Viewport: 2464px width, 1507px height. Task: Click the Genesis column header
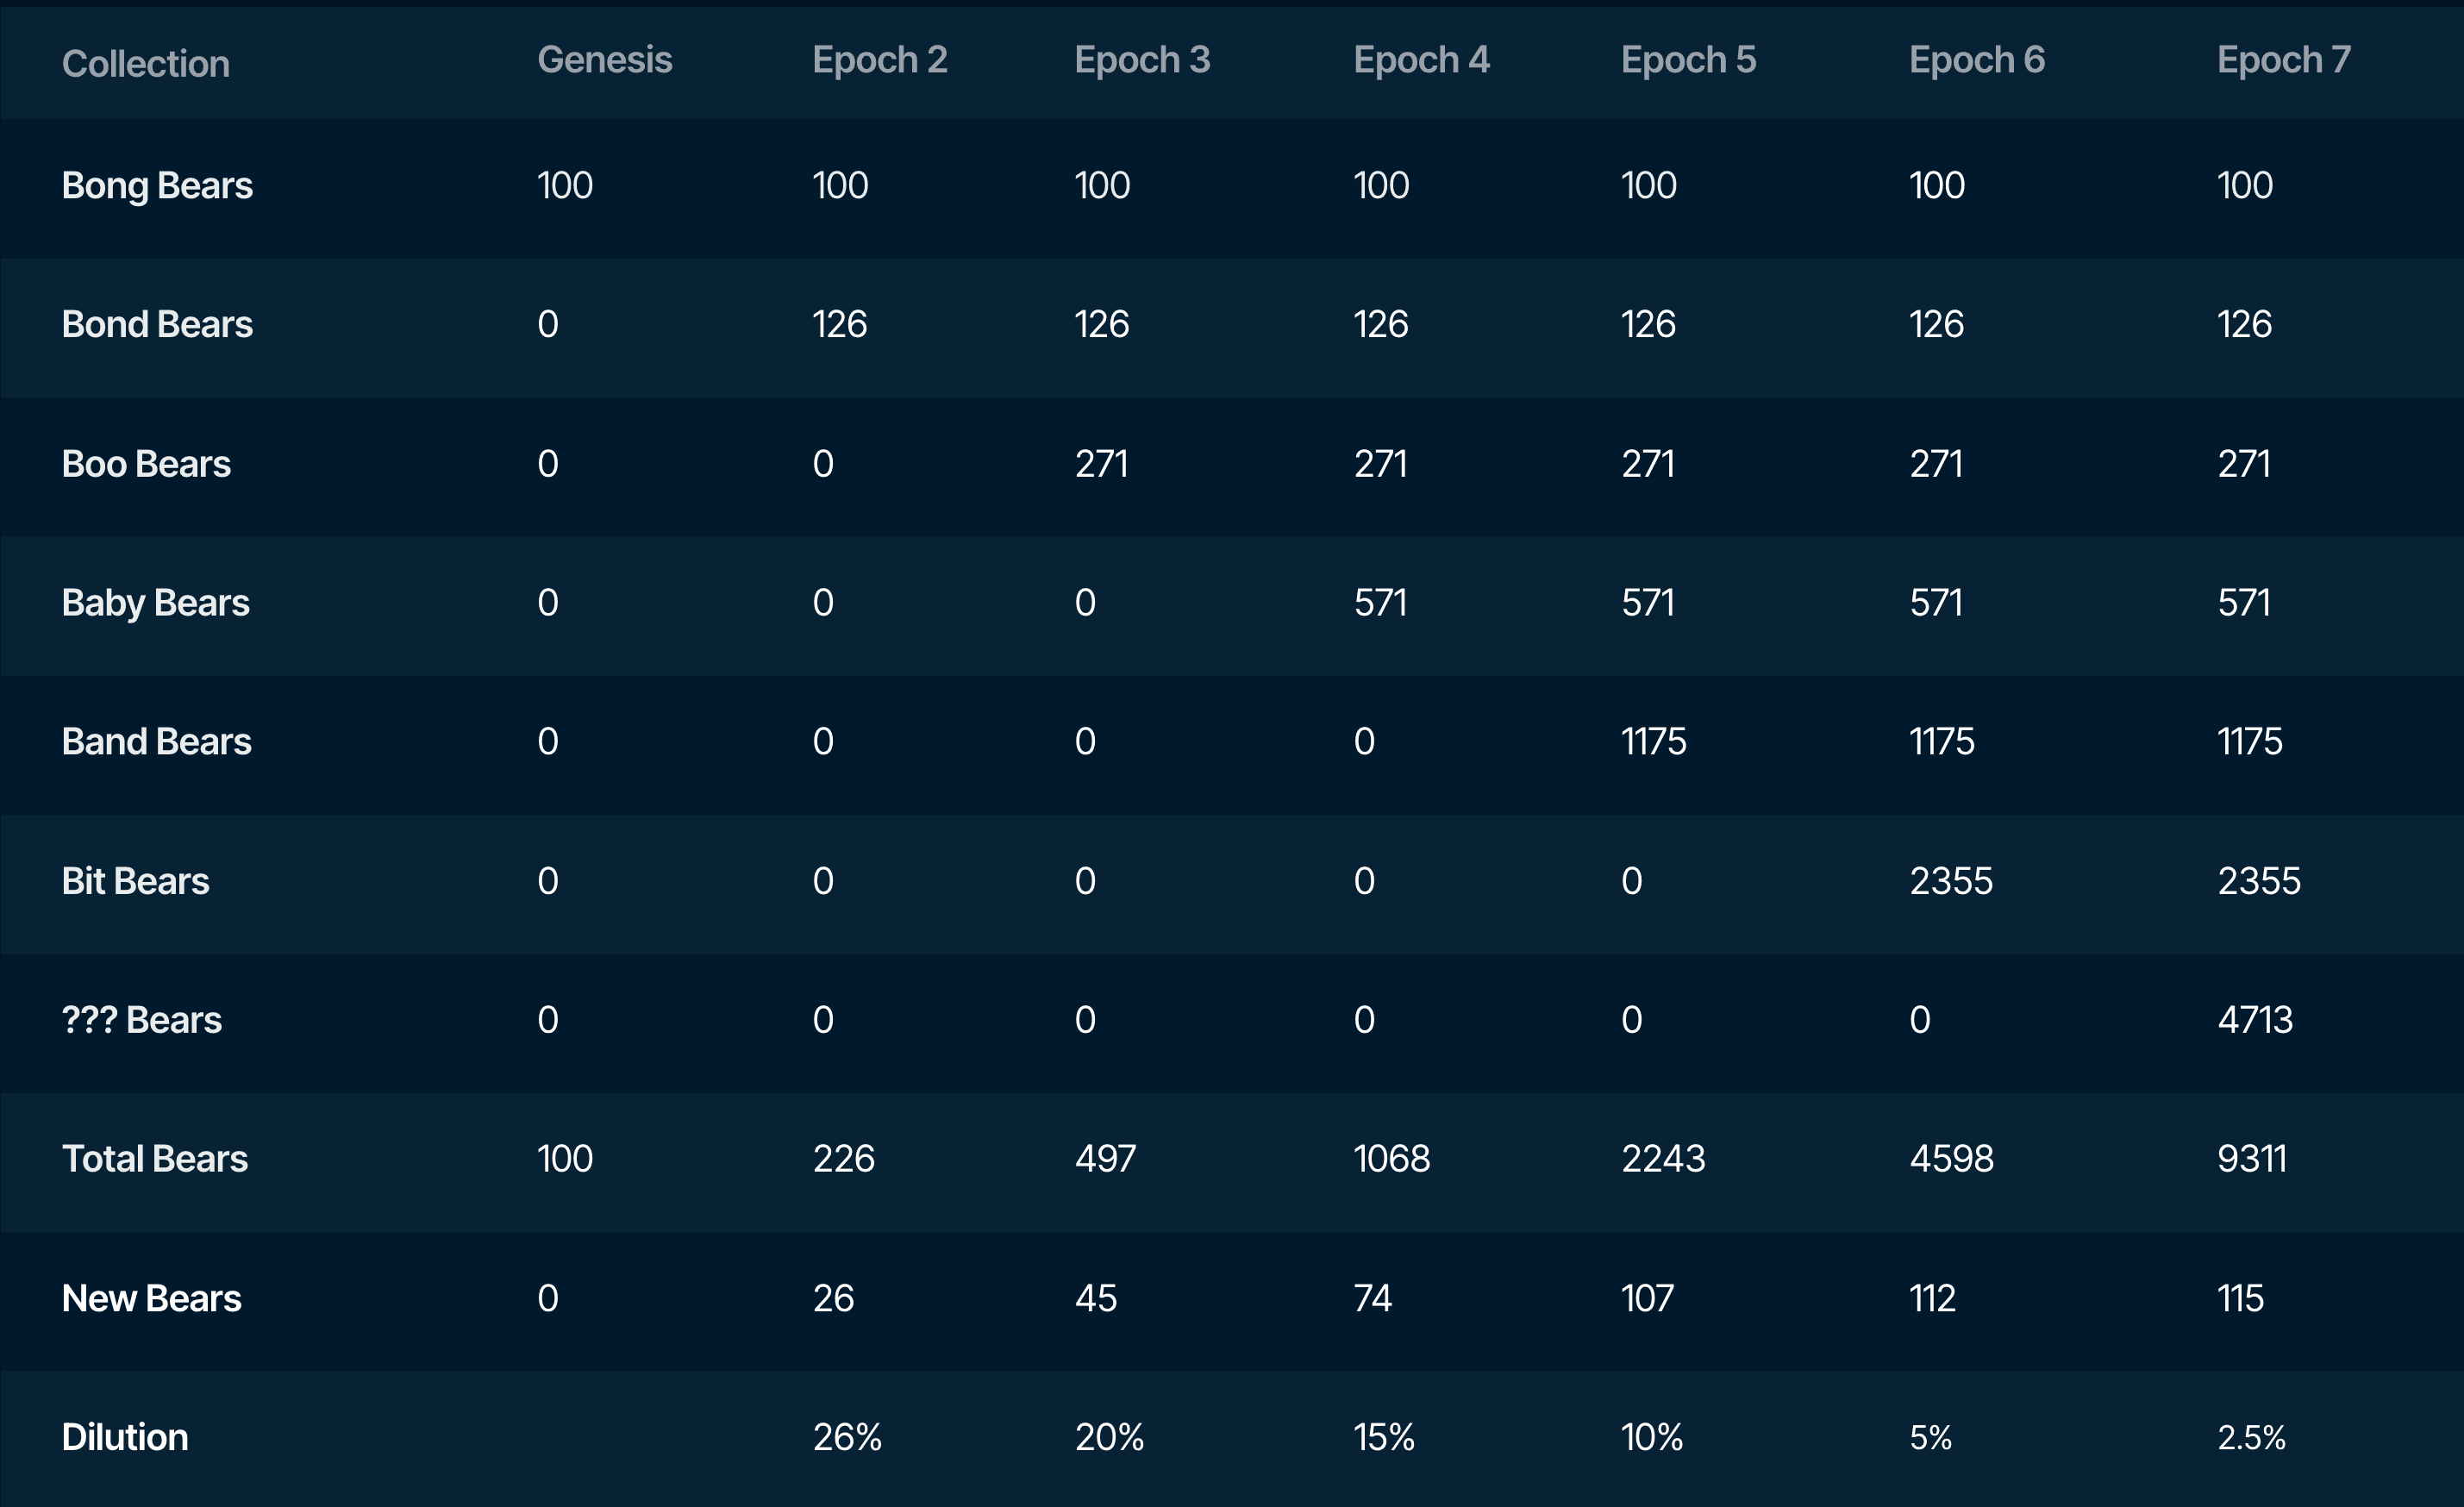click(x=604, y=60)
